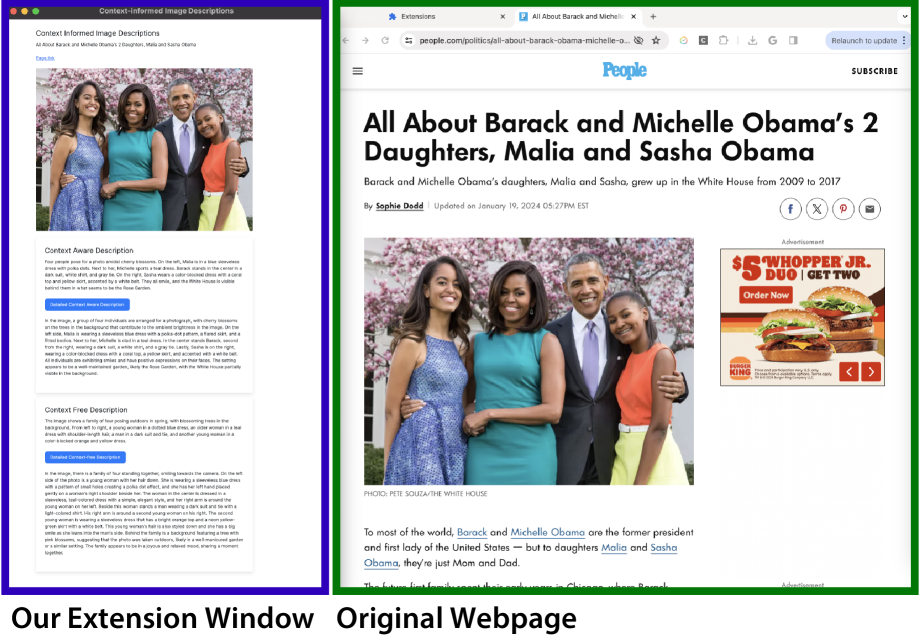
Task: Expand the tab search dropdown arrow
Action: coord(905,16)
